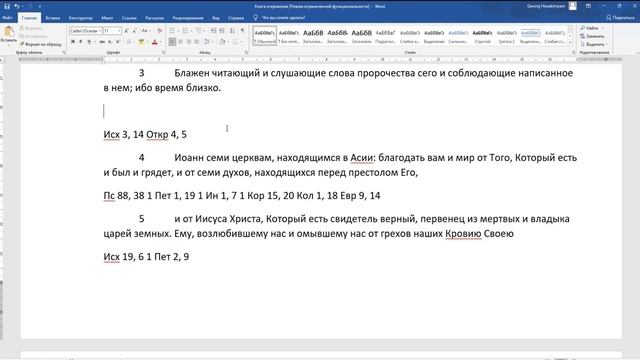Apply the No Spacing style
640x360 pixels.
pyautogui.click(x=289, y=36)
